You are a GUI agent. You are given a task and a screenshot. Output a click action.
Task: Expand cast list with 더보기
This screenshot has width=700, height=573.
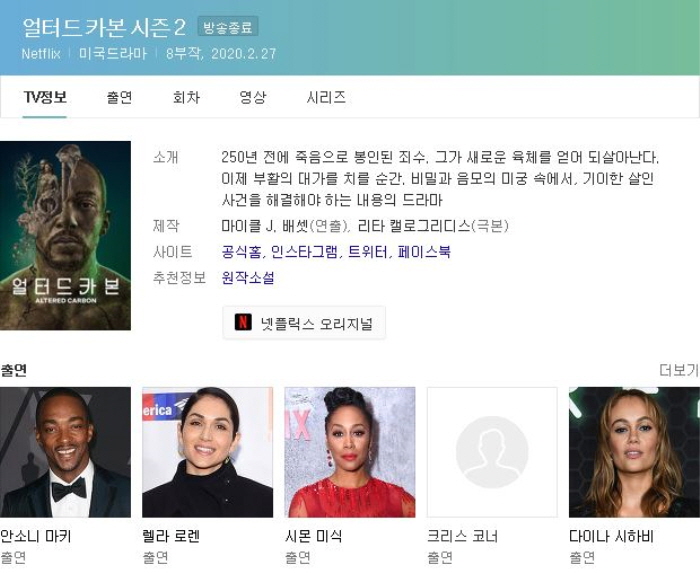(679, 370)
